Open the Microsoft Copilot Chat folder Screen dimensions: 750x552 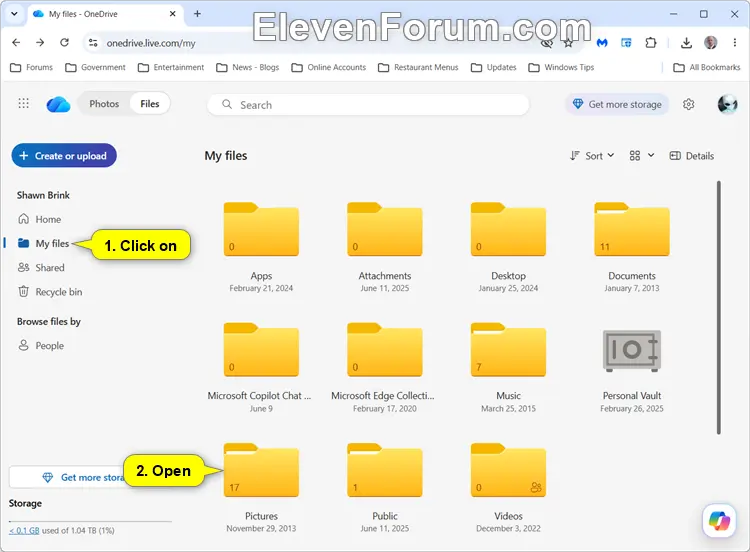click(261, 350)
